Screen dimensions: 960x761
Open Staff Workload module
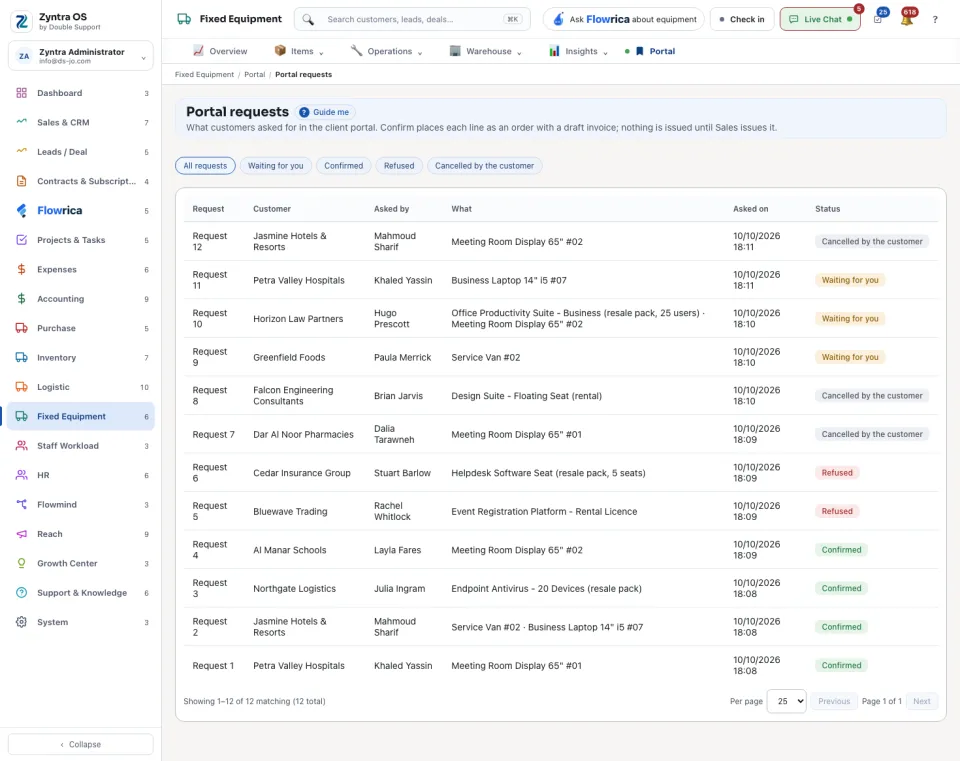point(81,446)
